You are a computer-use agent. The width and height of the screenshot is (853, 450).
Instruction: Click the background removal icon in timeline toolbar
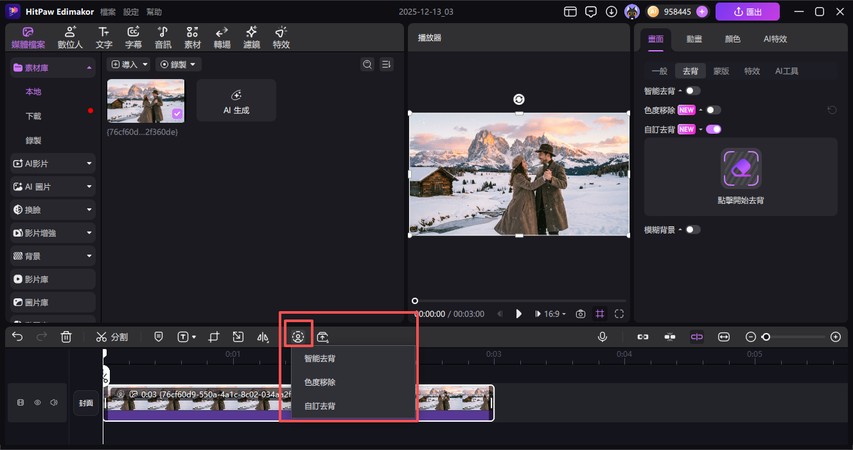point(297,337)
